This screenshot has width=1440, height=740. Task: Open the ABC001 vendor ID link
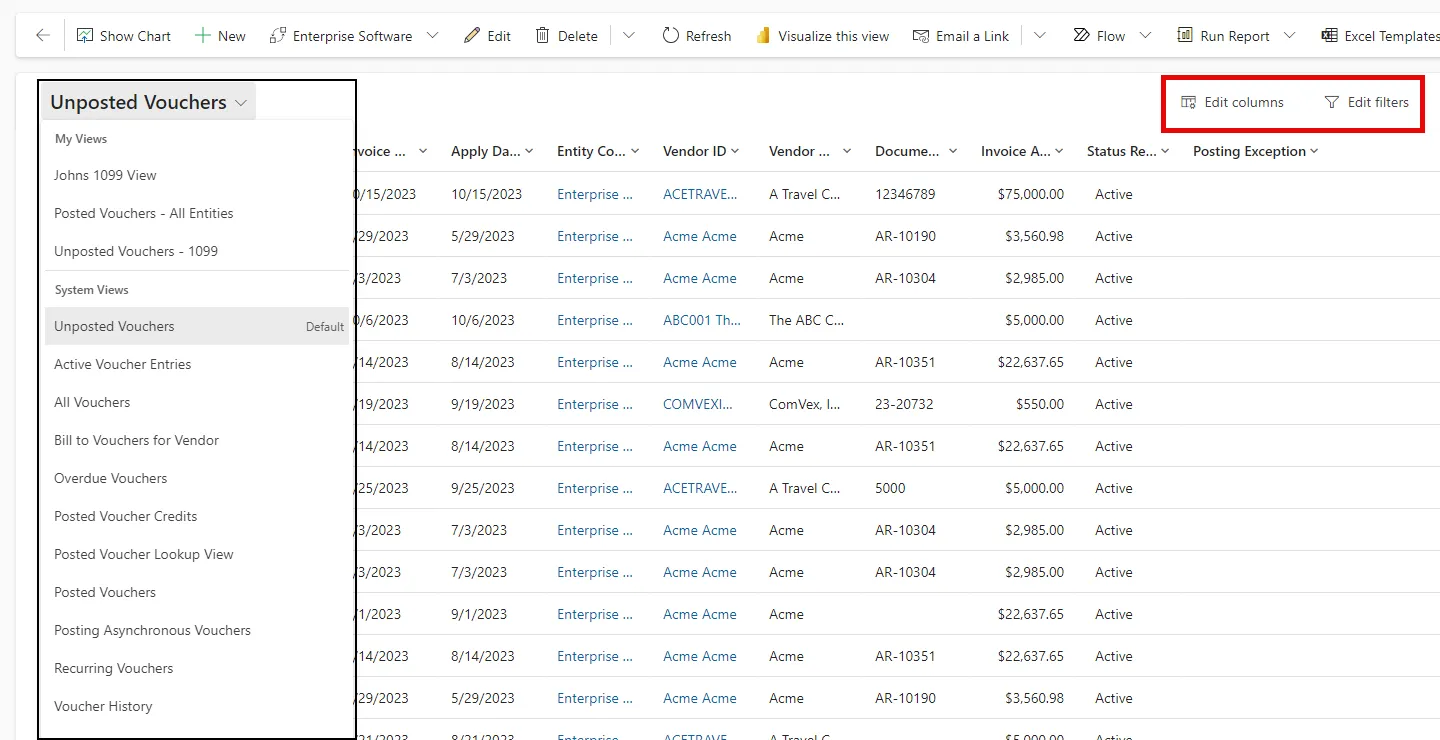tap(702, 320)
